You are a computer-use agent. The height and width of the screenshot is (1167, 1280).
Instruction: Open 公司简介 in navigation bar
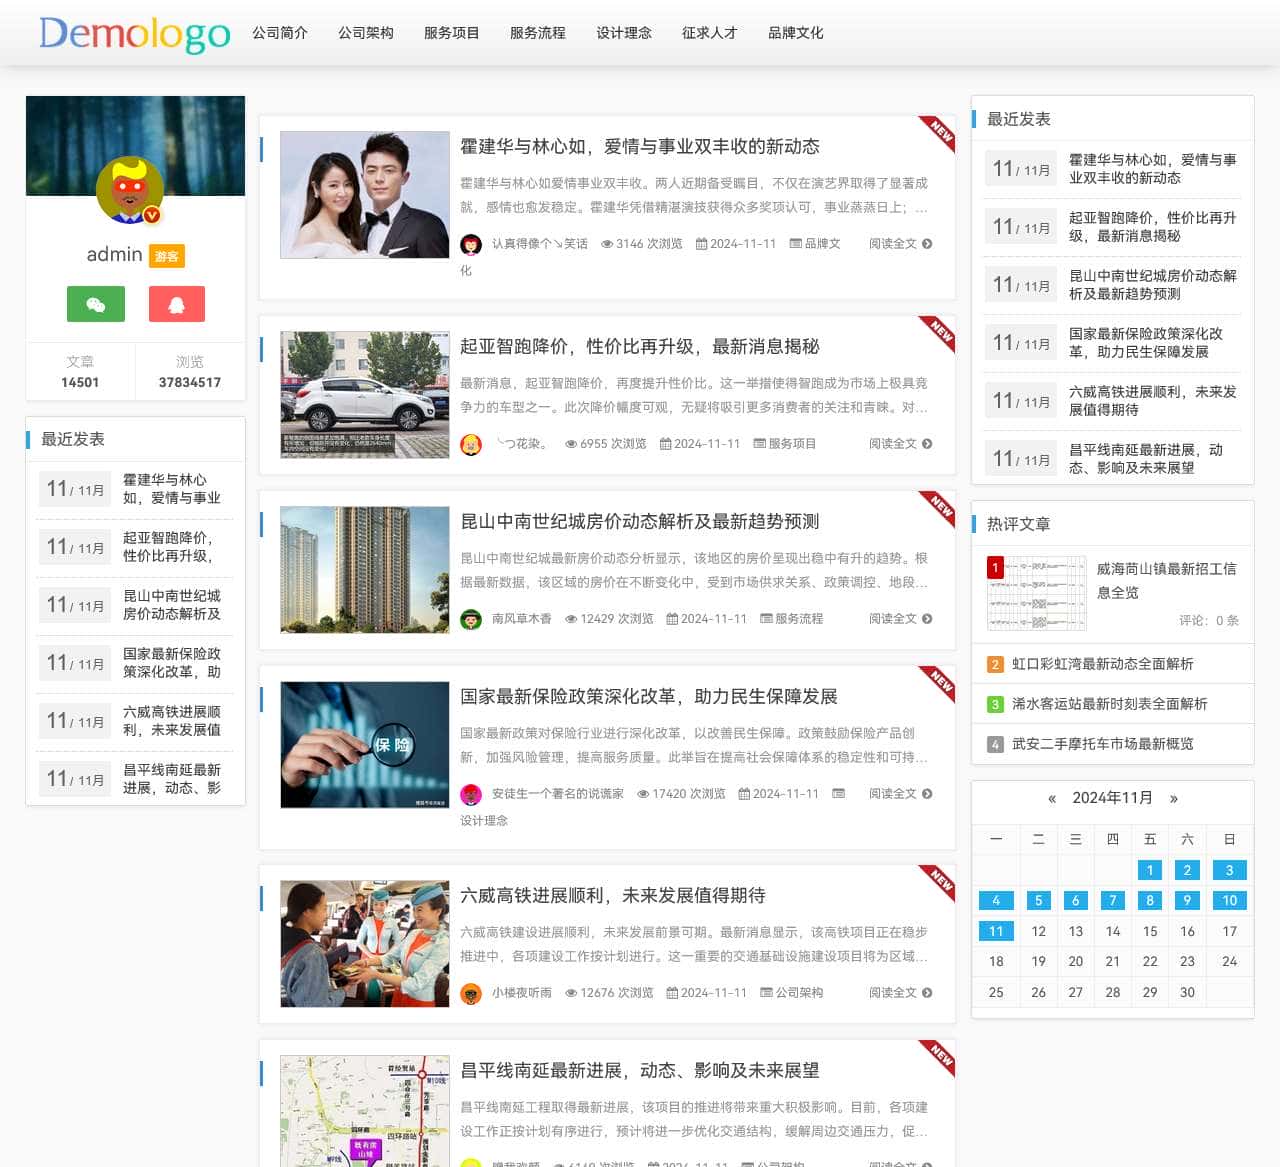(x=280, y=33)
